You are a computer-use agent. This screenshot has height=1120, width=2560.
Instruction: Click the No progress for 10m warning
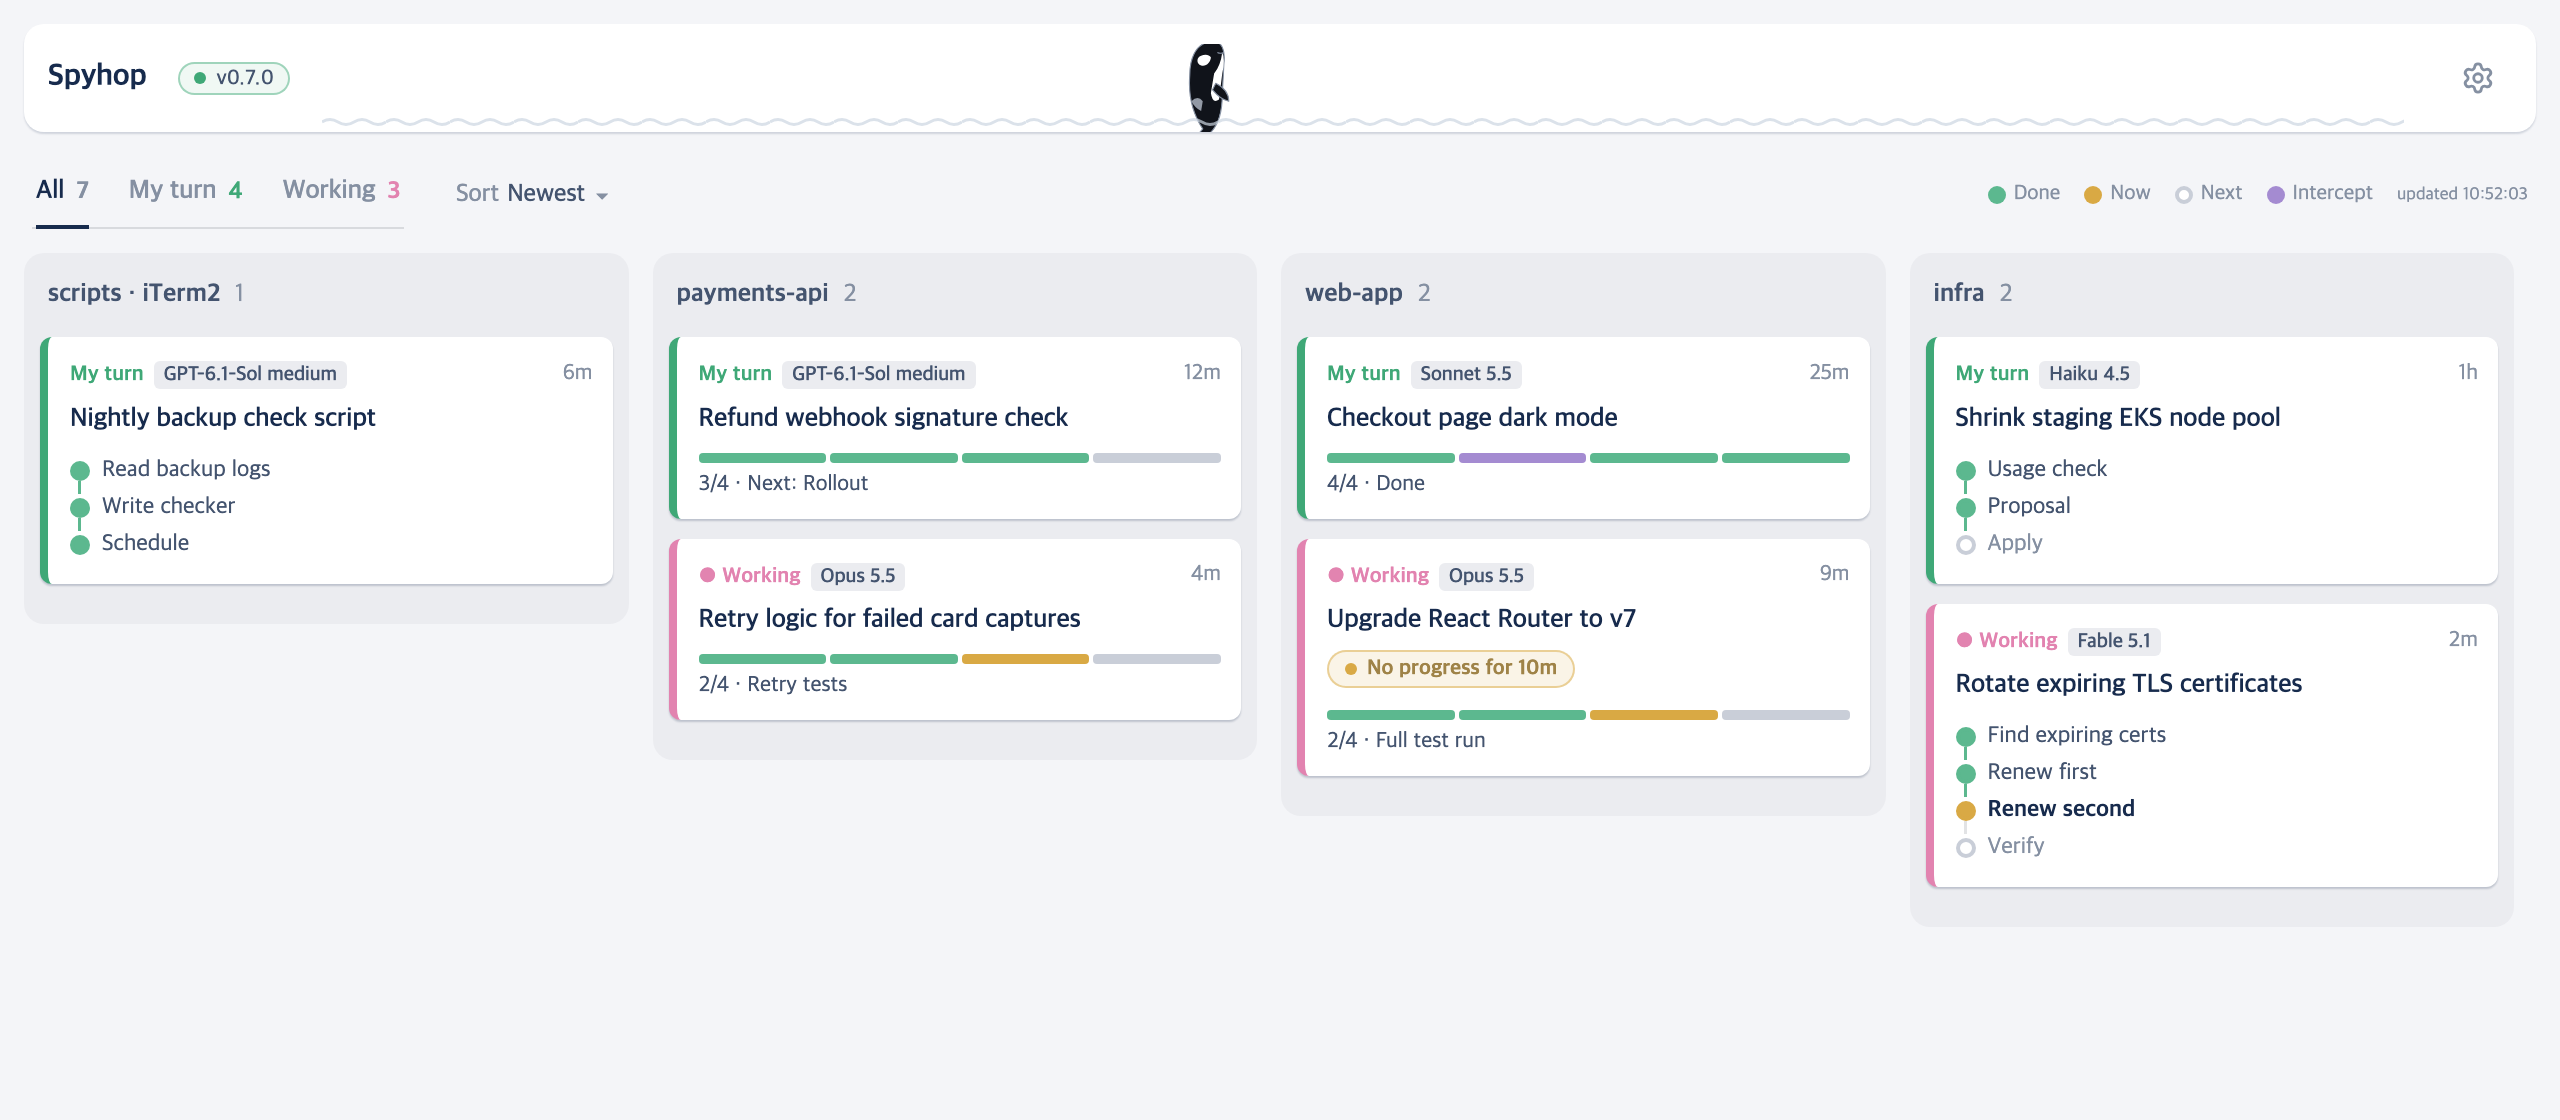point(1451,668)
